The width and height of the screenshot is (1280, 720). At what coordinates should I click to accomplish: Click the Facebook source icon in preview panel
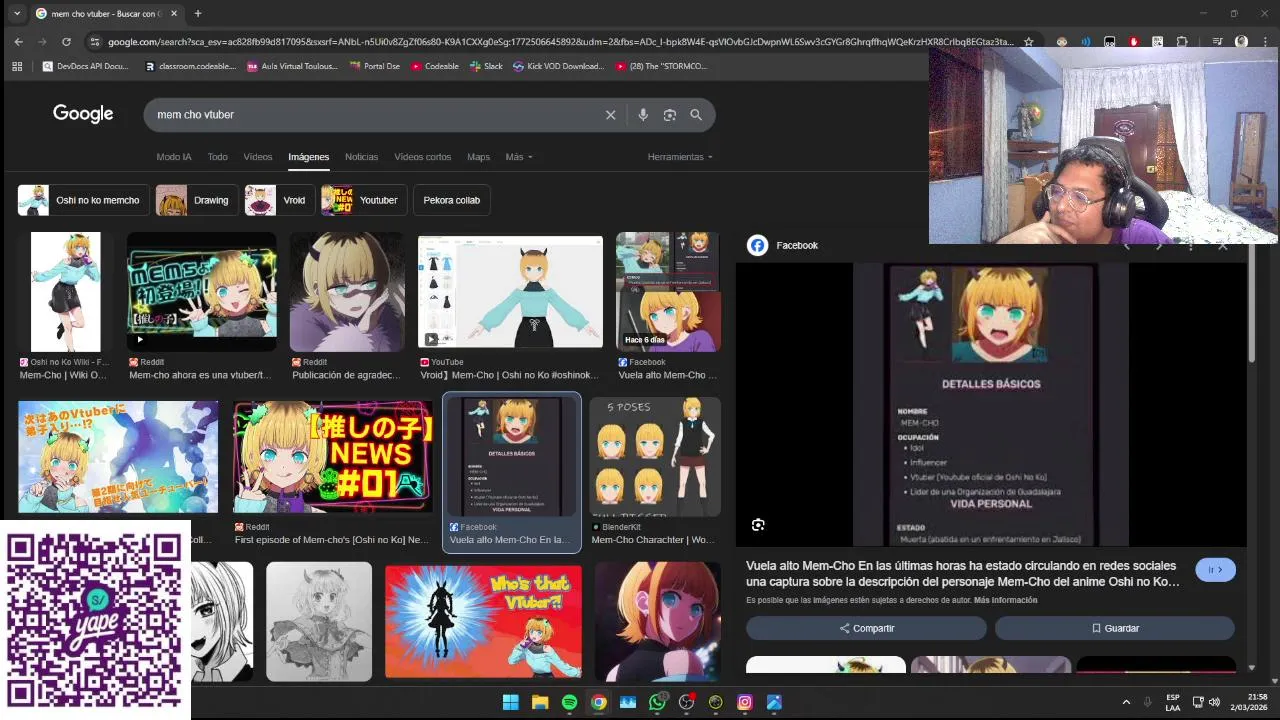tap(758, 245)
